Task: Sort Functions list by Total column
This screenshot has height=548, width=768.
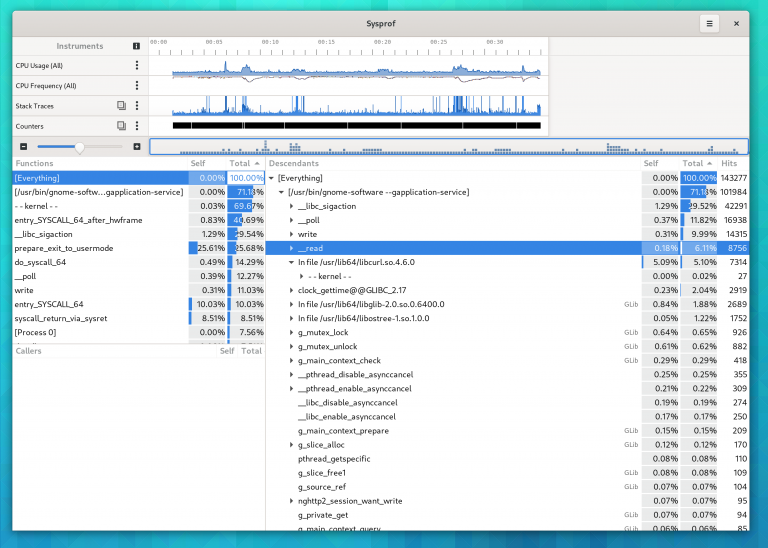Action: (242, 162)
